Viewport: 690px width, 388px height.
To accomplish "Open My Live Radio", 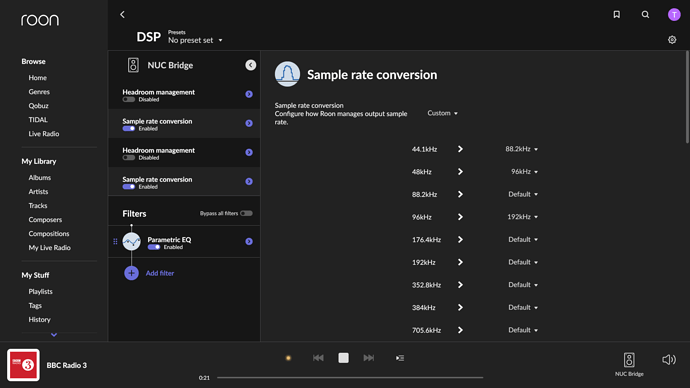I will click(49, 248).
